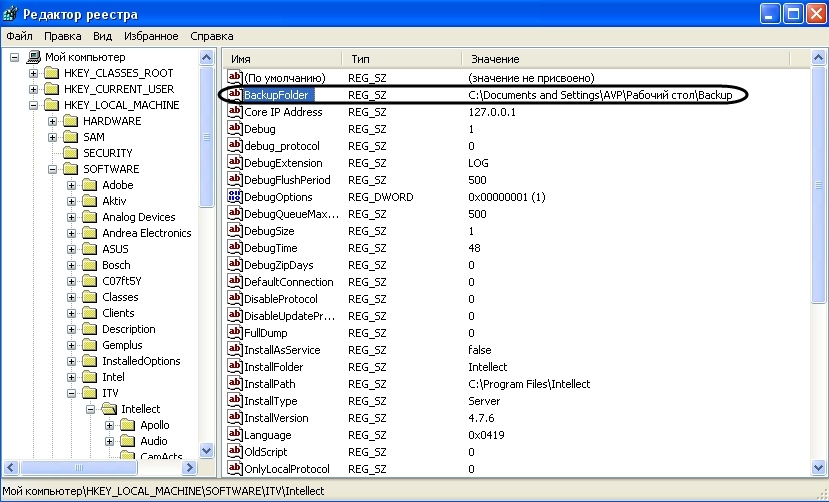Open the Файл menu

click(x=19, y=36)
